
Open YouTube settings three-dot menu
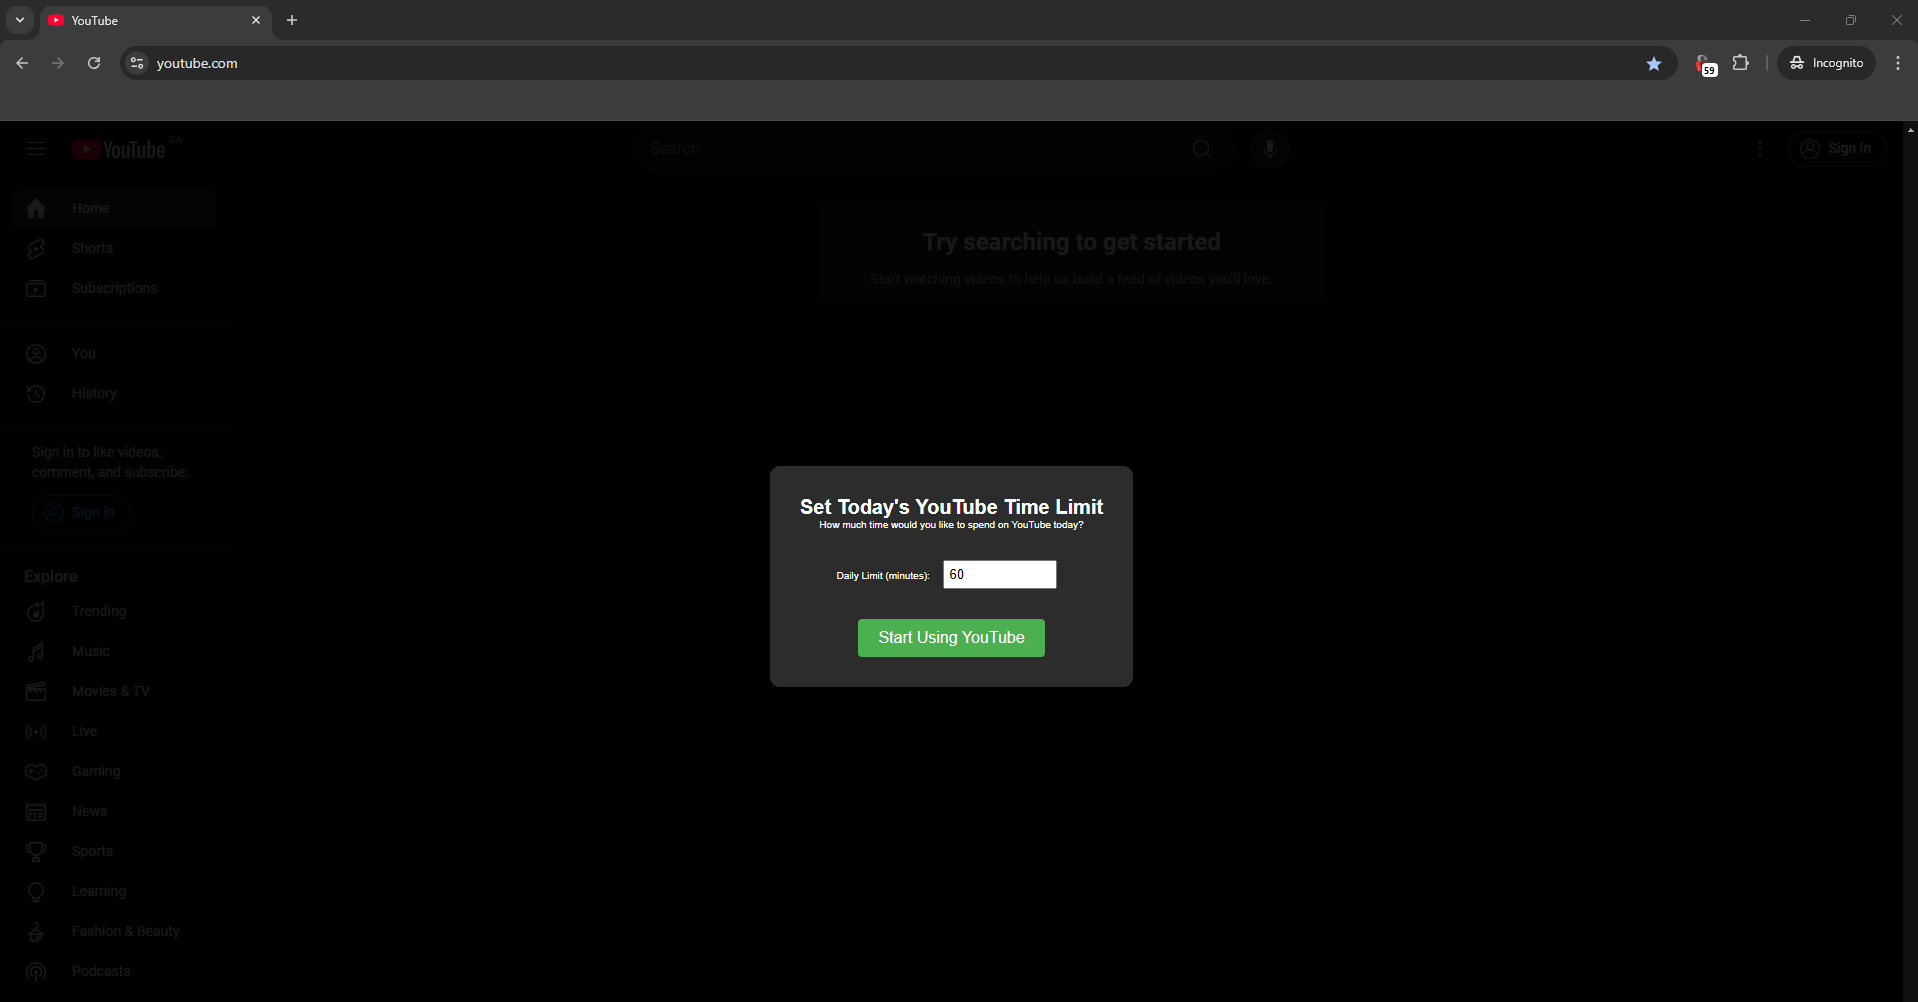(x=1760, y=149)
